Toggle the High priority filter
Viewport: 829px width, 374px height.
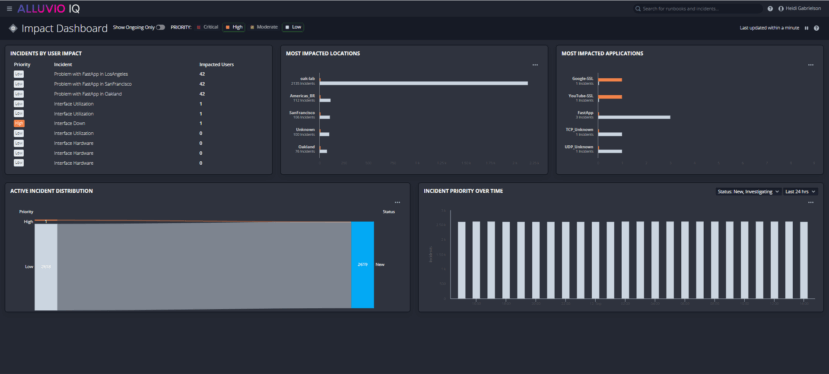(x=234, y=27)
